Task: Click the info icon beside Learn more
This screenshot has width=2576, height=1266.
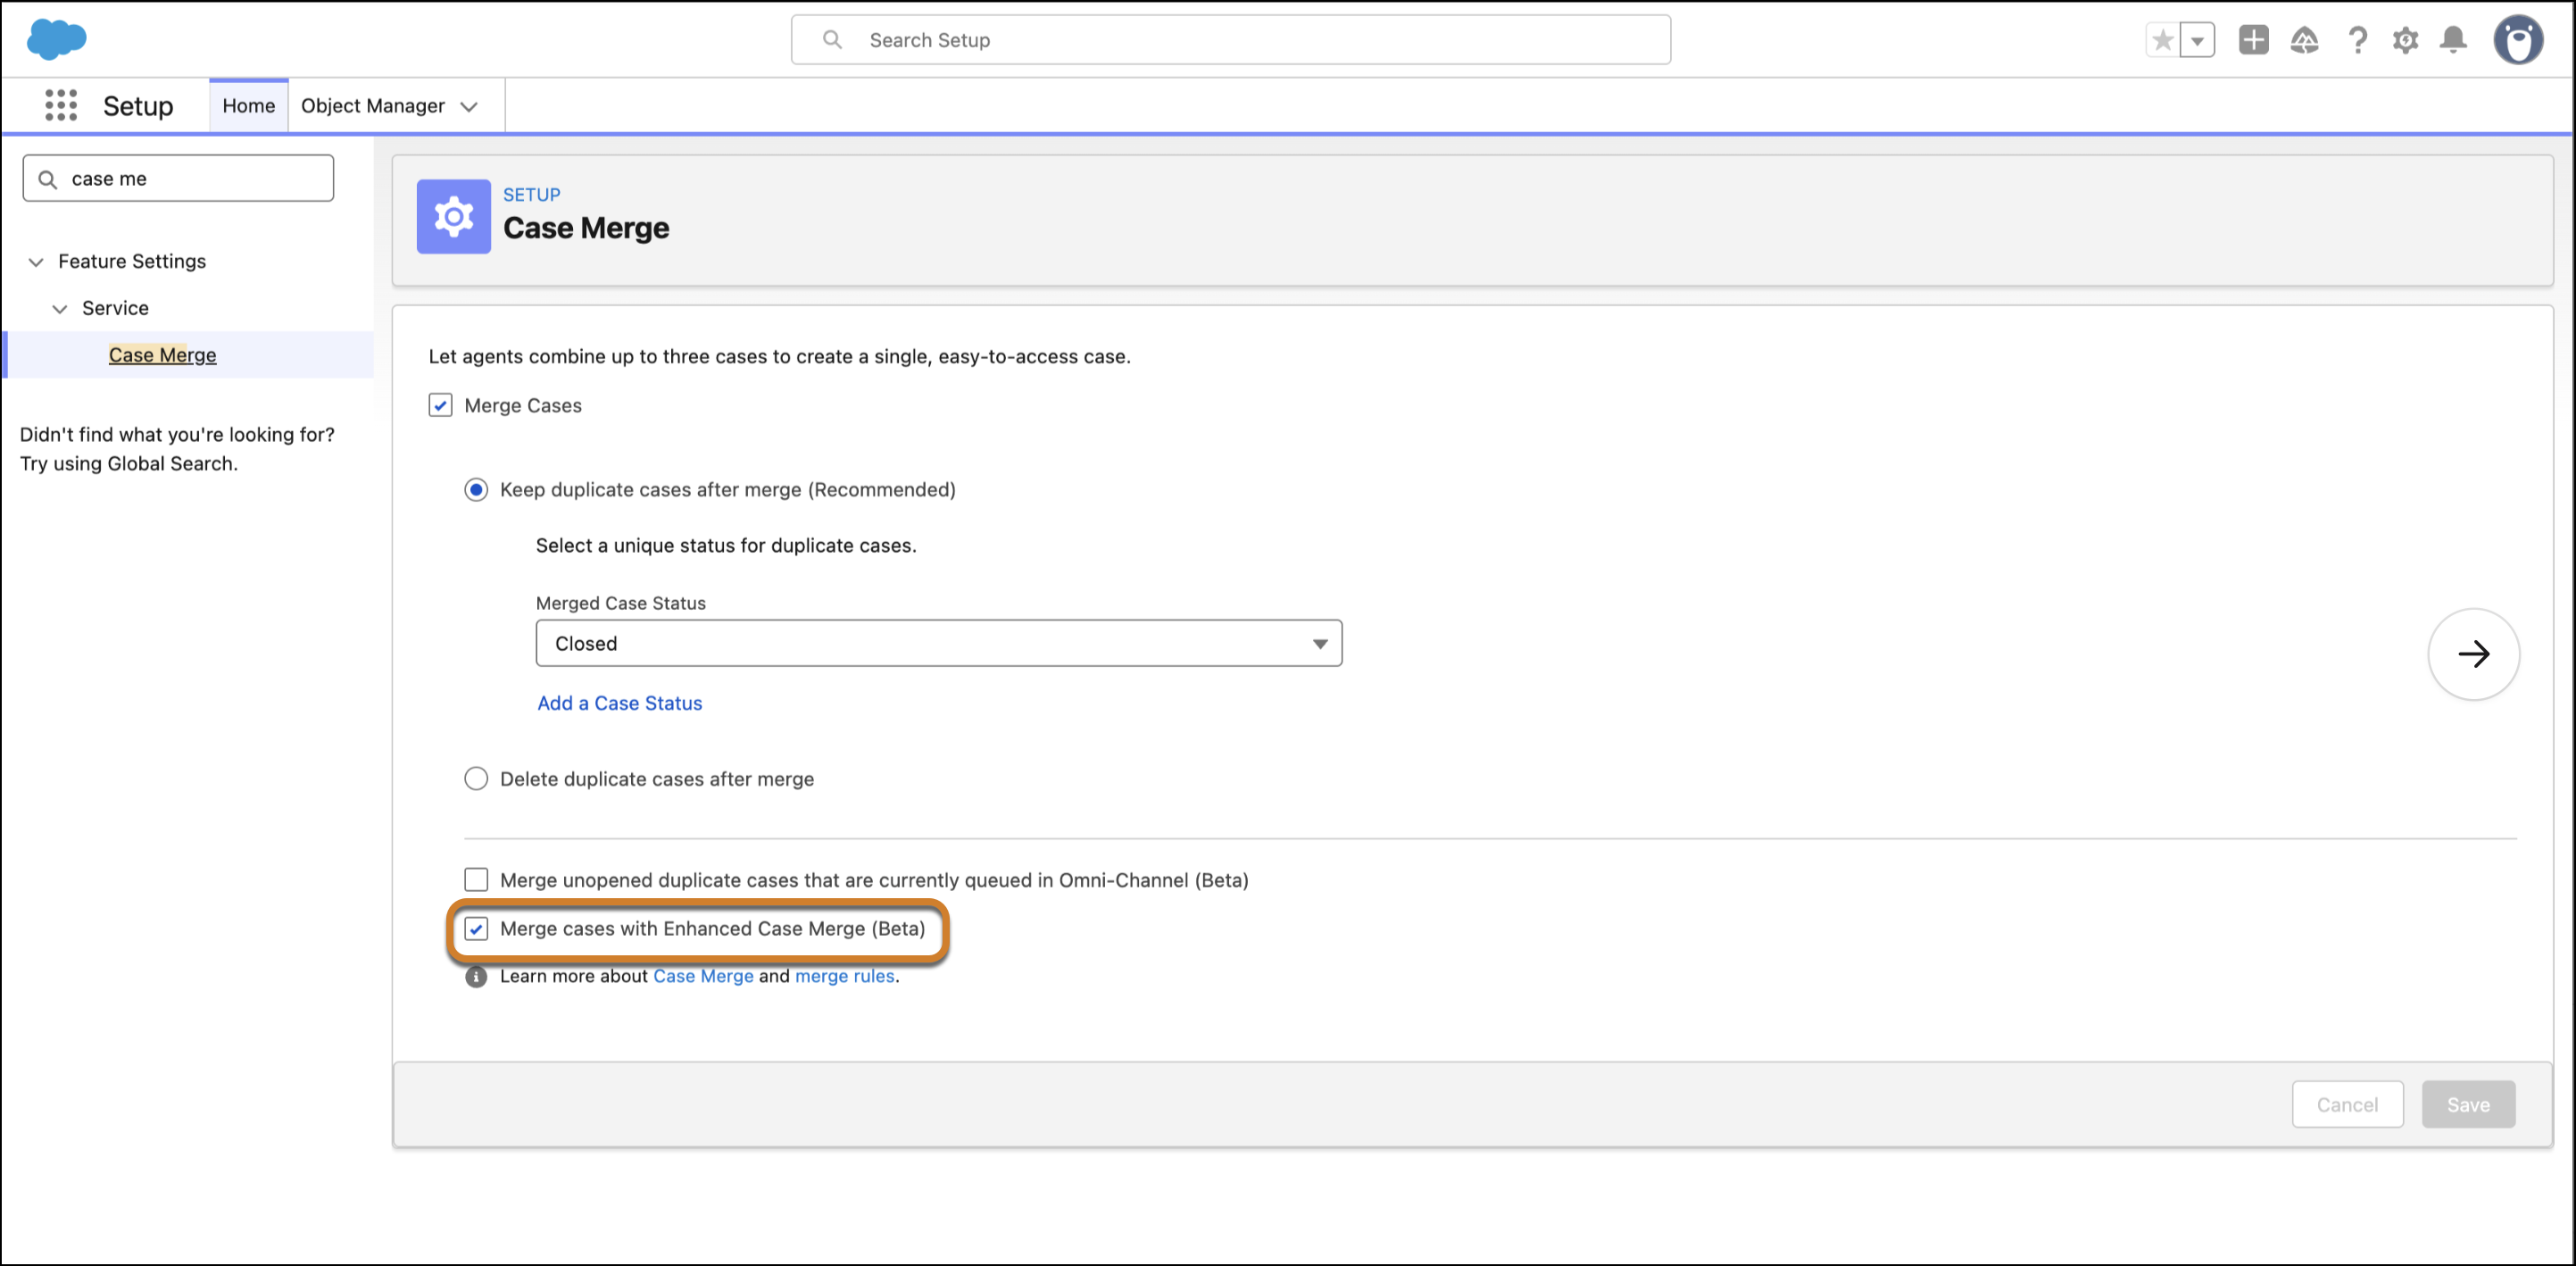Action: [x=476, y=976]
